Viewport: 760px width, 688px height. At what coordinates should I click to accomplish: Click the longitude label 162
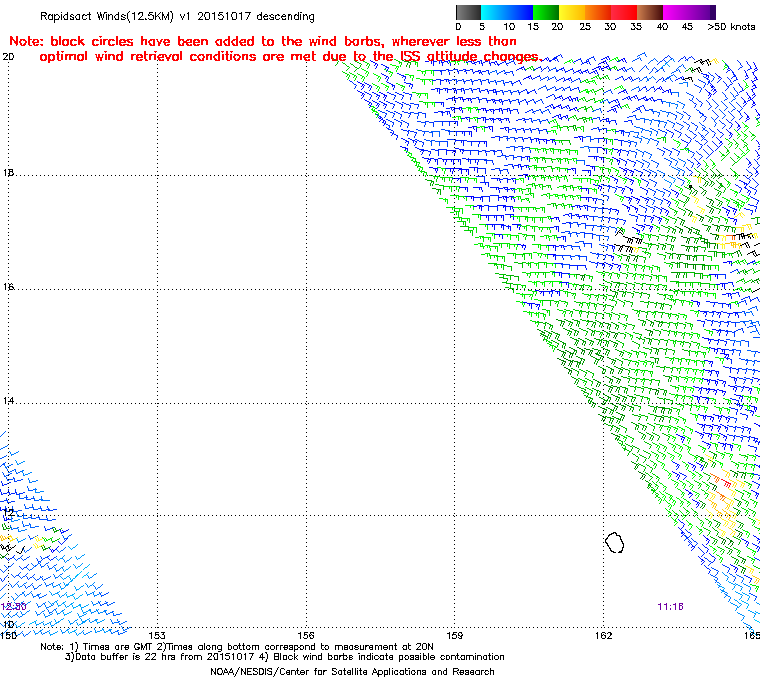coord(603,636)
